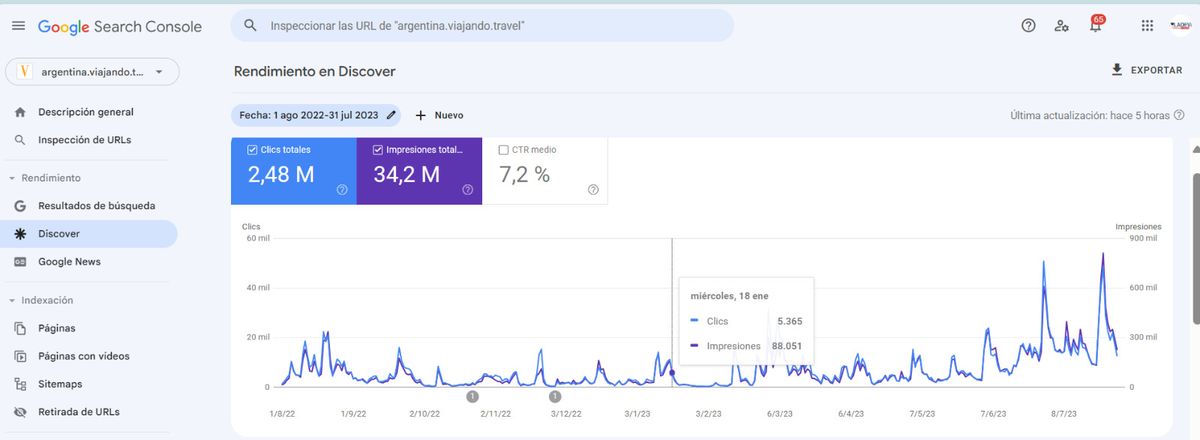Click the search magnifier icon
Screen dimensions: 1200x440
250,25
